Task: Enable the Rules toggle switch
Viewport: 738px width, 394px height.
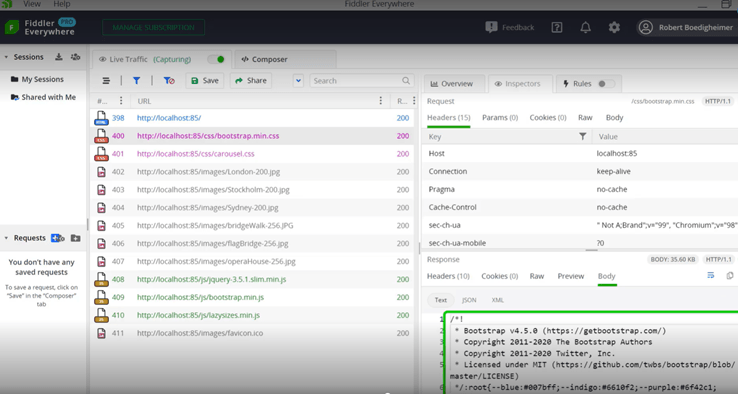Action: pos(606,84)
